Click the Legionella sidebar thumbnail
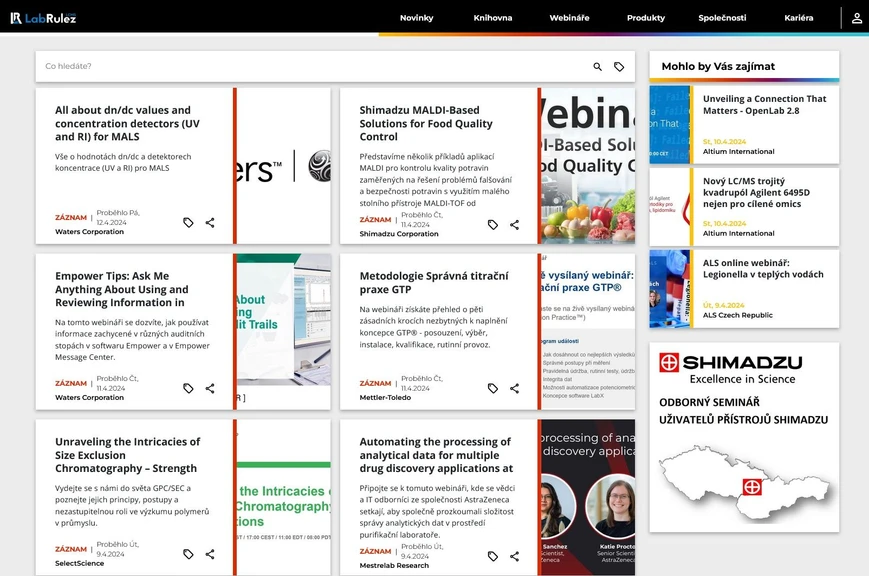869x576 pixels. (x=669, y=288)
